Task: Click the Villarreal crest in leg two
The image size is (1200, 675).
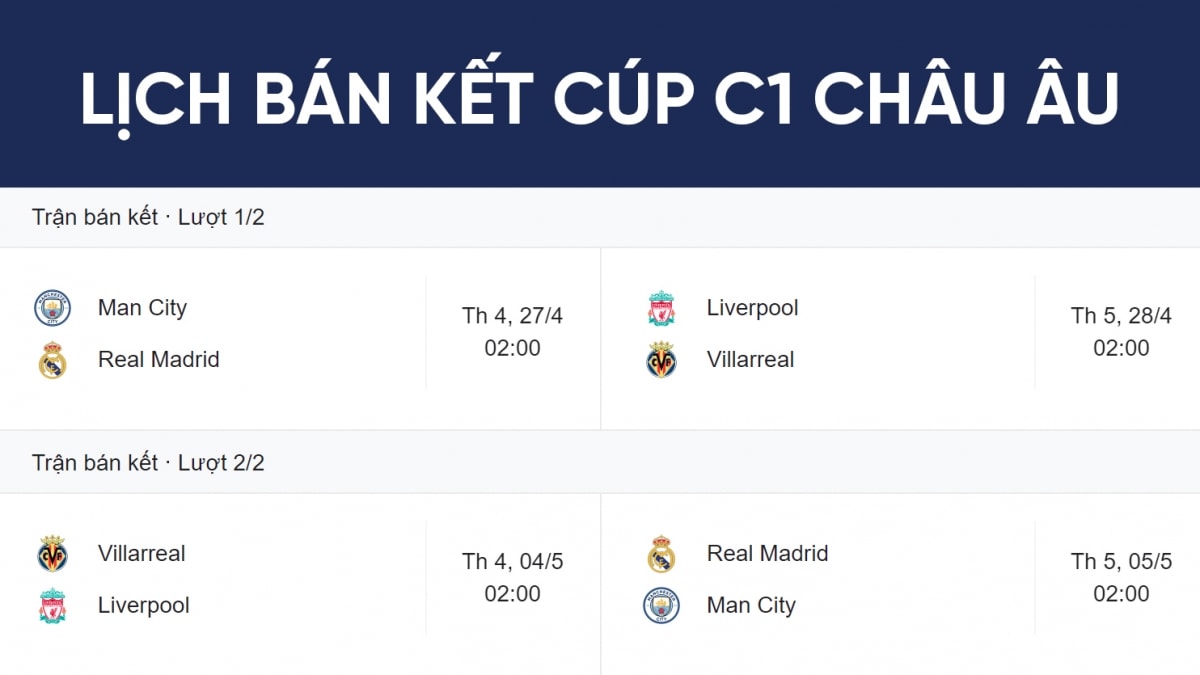Action: coord(53,554)
